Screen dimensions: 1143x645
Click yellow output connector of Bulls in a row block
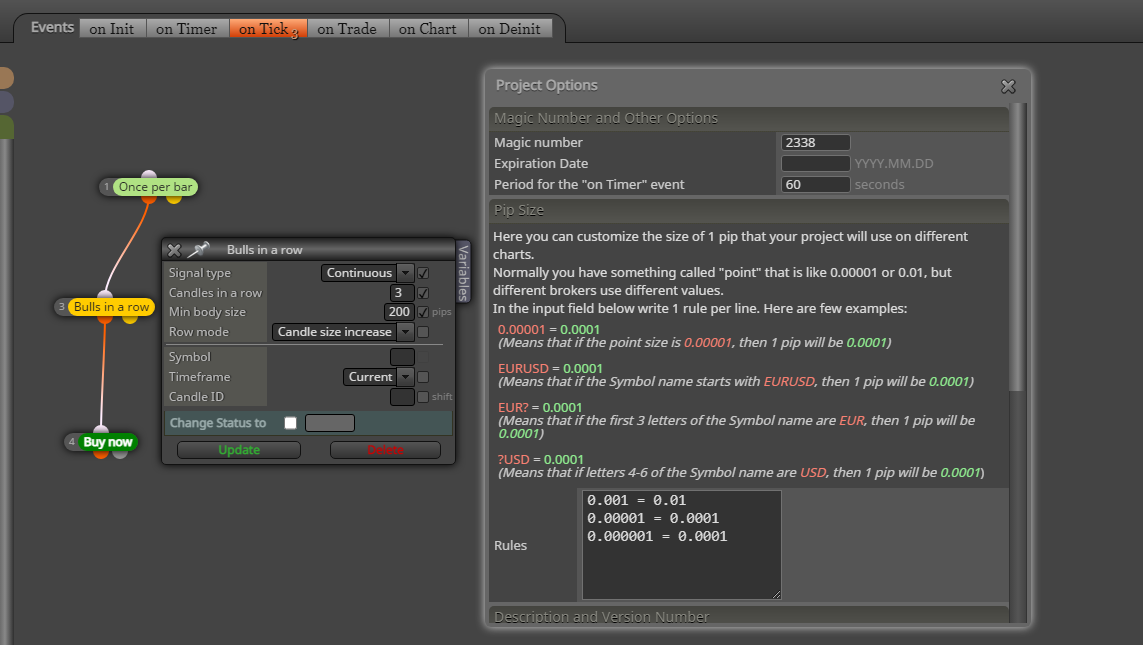point(130,318)
